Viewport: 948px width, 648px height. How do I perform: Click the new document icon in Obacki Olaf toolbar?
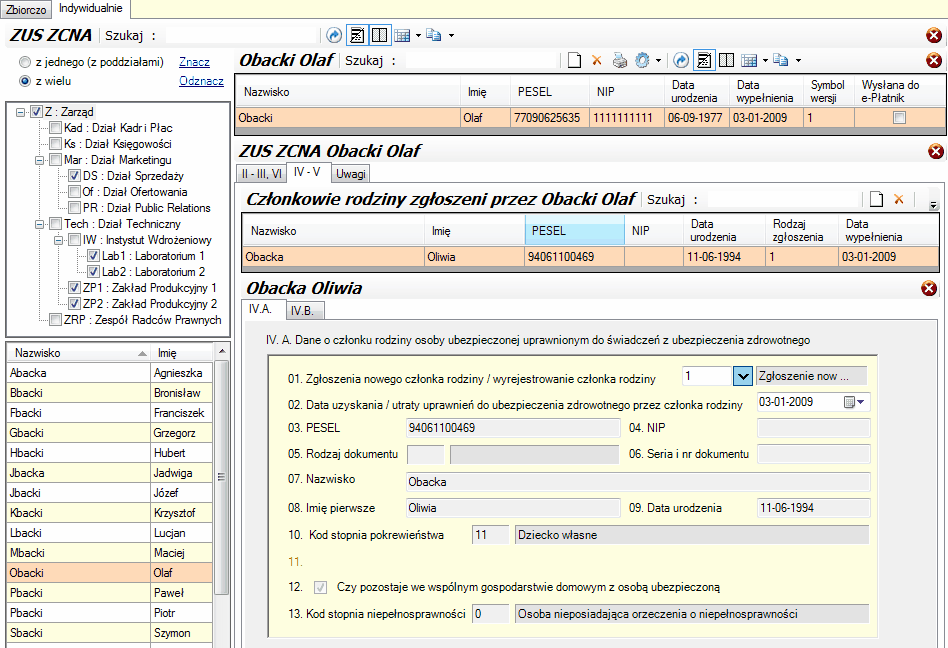575,61
